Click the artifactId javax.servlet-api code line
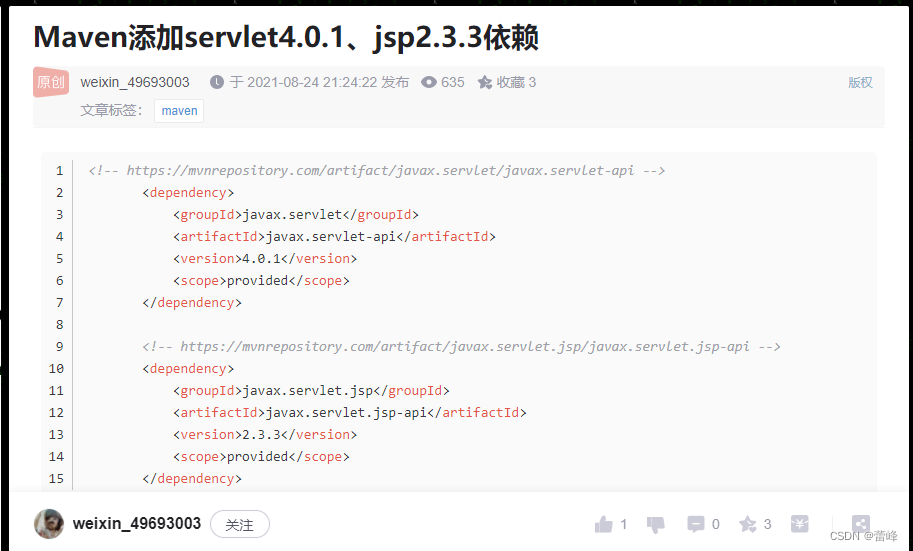913x551 pixels. [334, 236]
